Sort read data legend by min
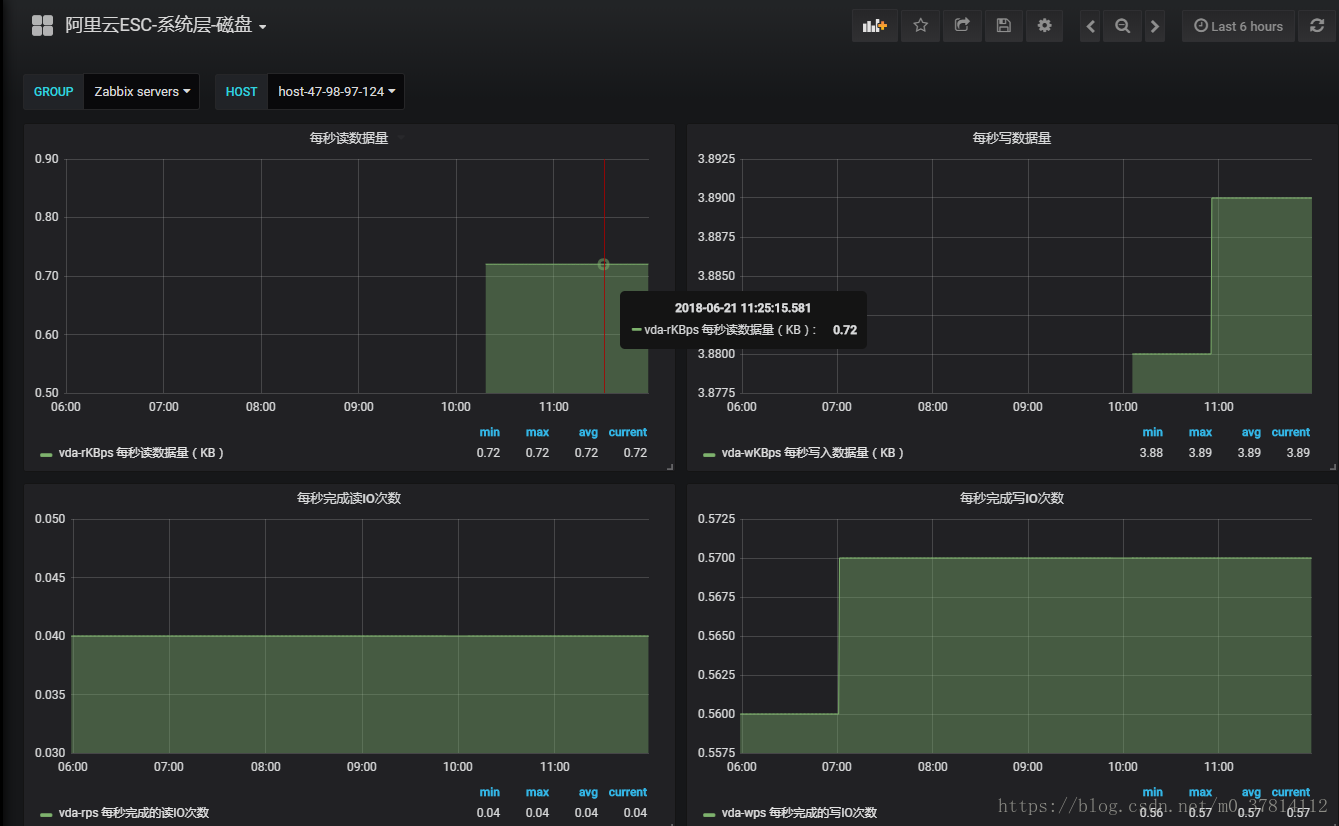The width and height of the screenshot is (1339, 826). (x=489, y=432)
